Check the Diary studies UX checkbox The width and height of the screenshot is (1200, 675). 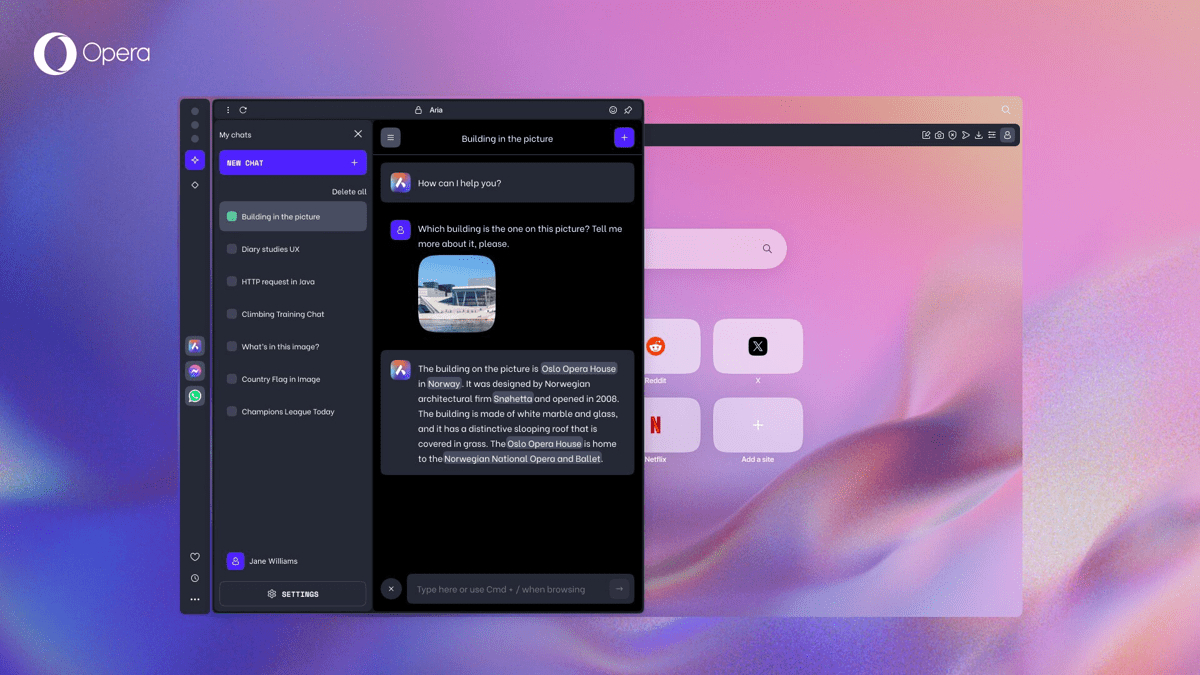[232, 249]
